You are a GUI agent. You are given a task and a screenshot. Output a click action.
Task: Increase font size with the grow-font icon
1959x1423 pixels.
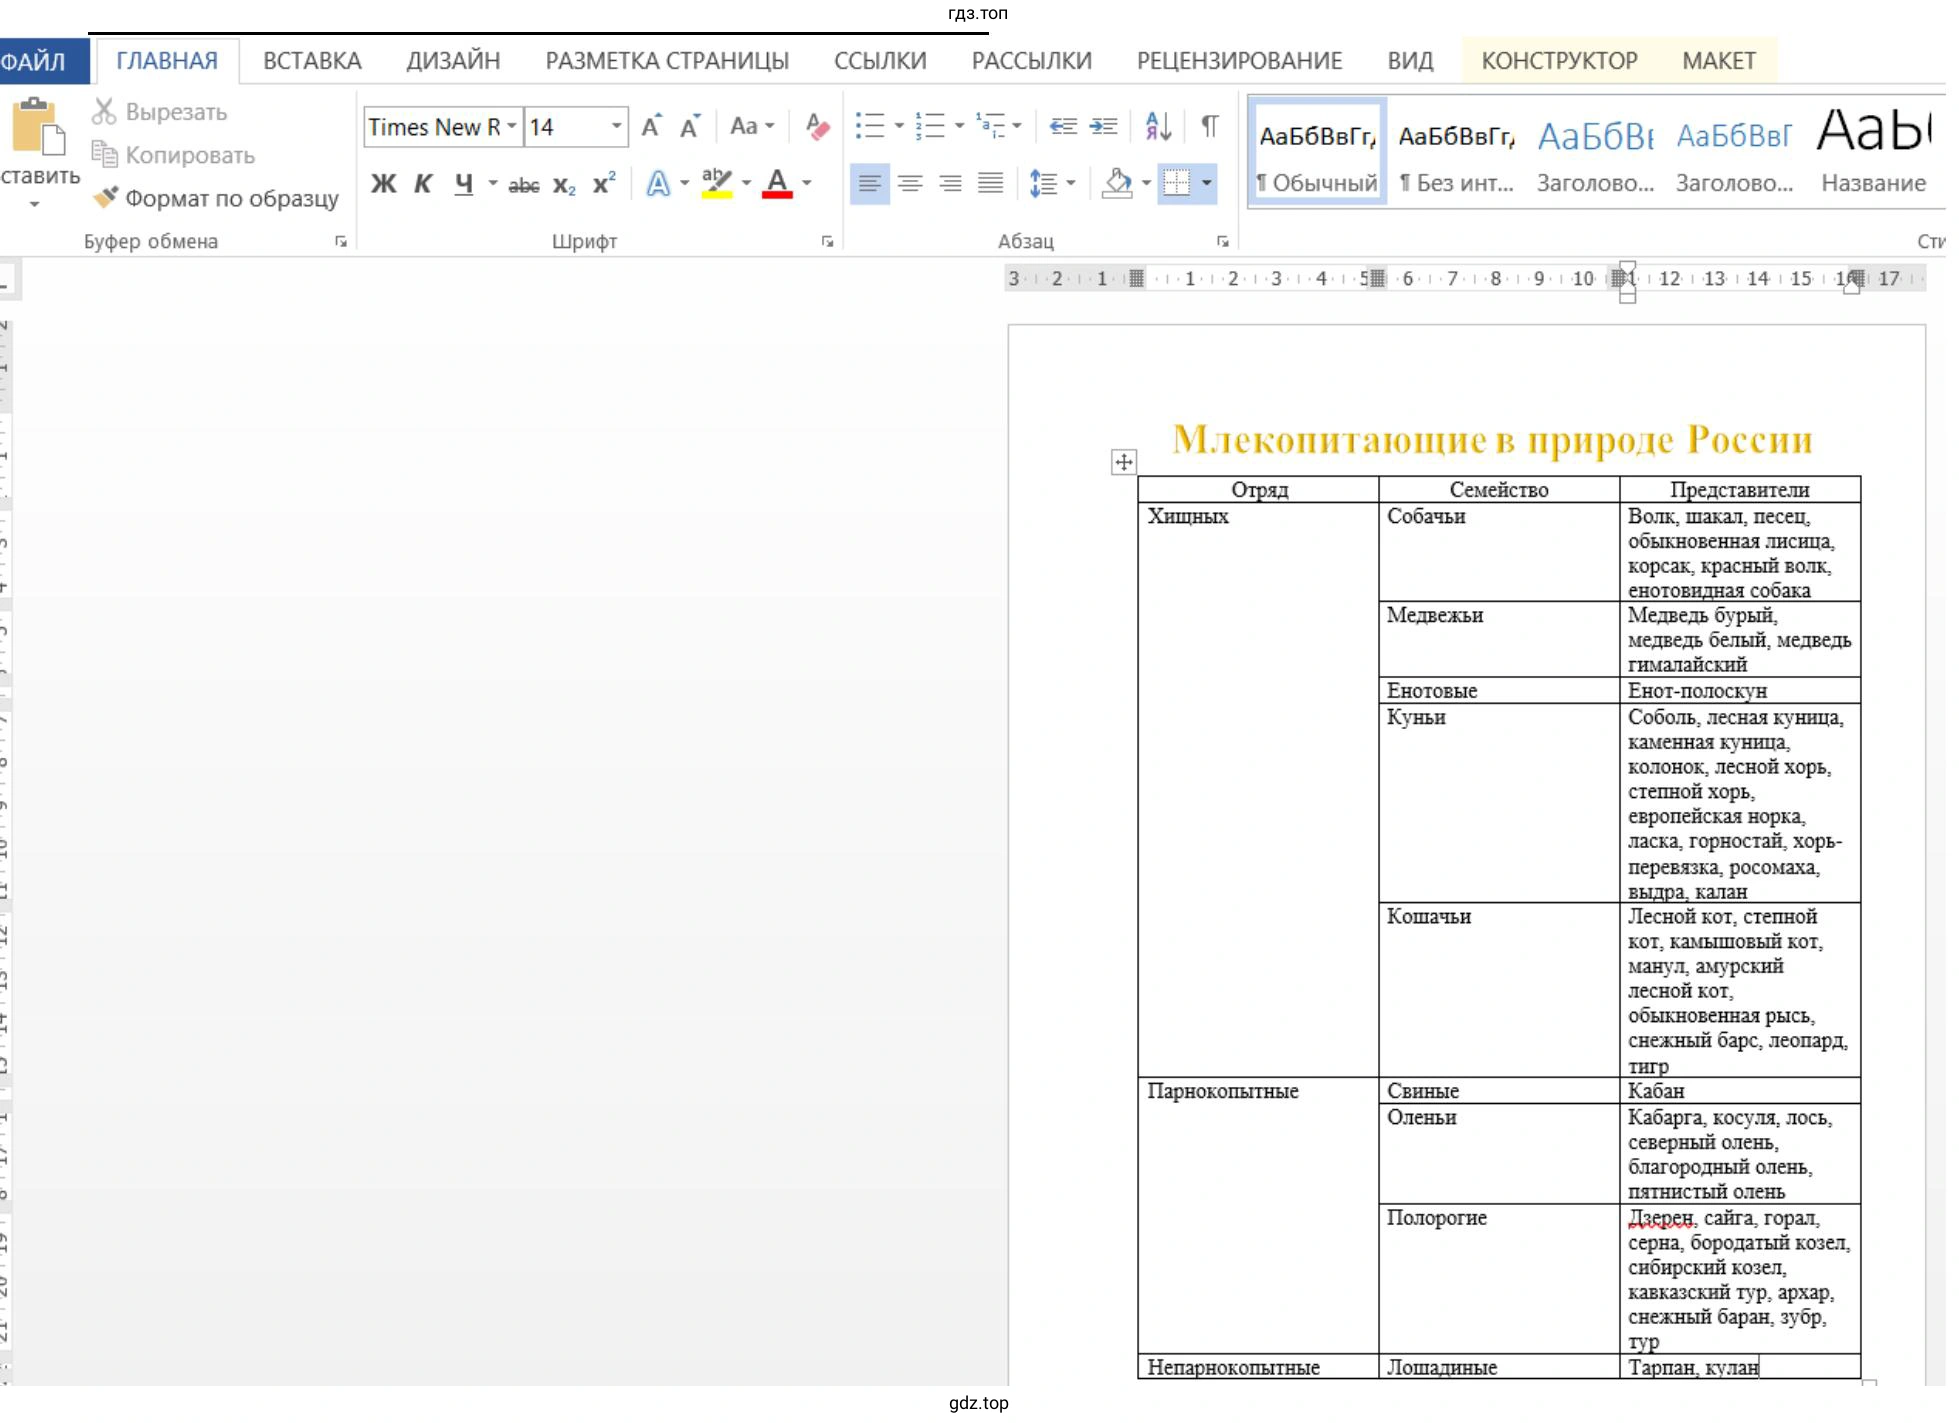click(651, 126)
